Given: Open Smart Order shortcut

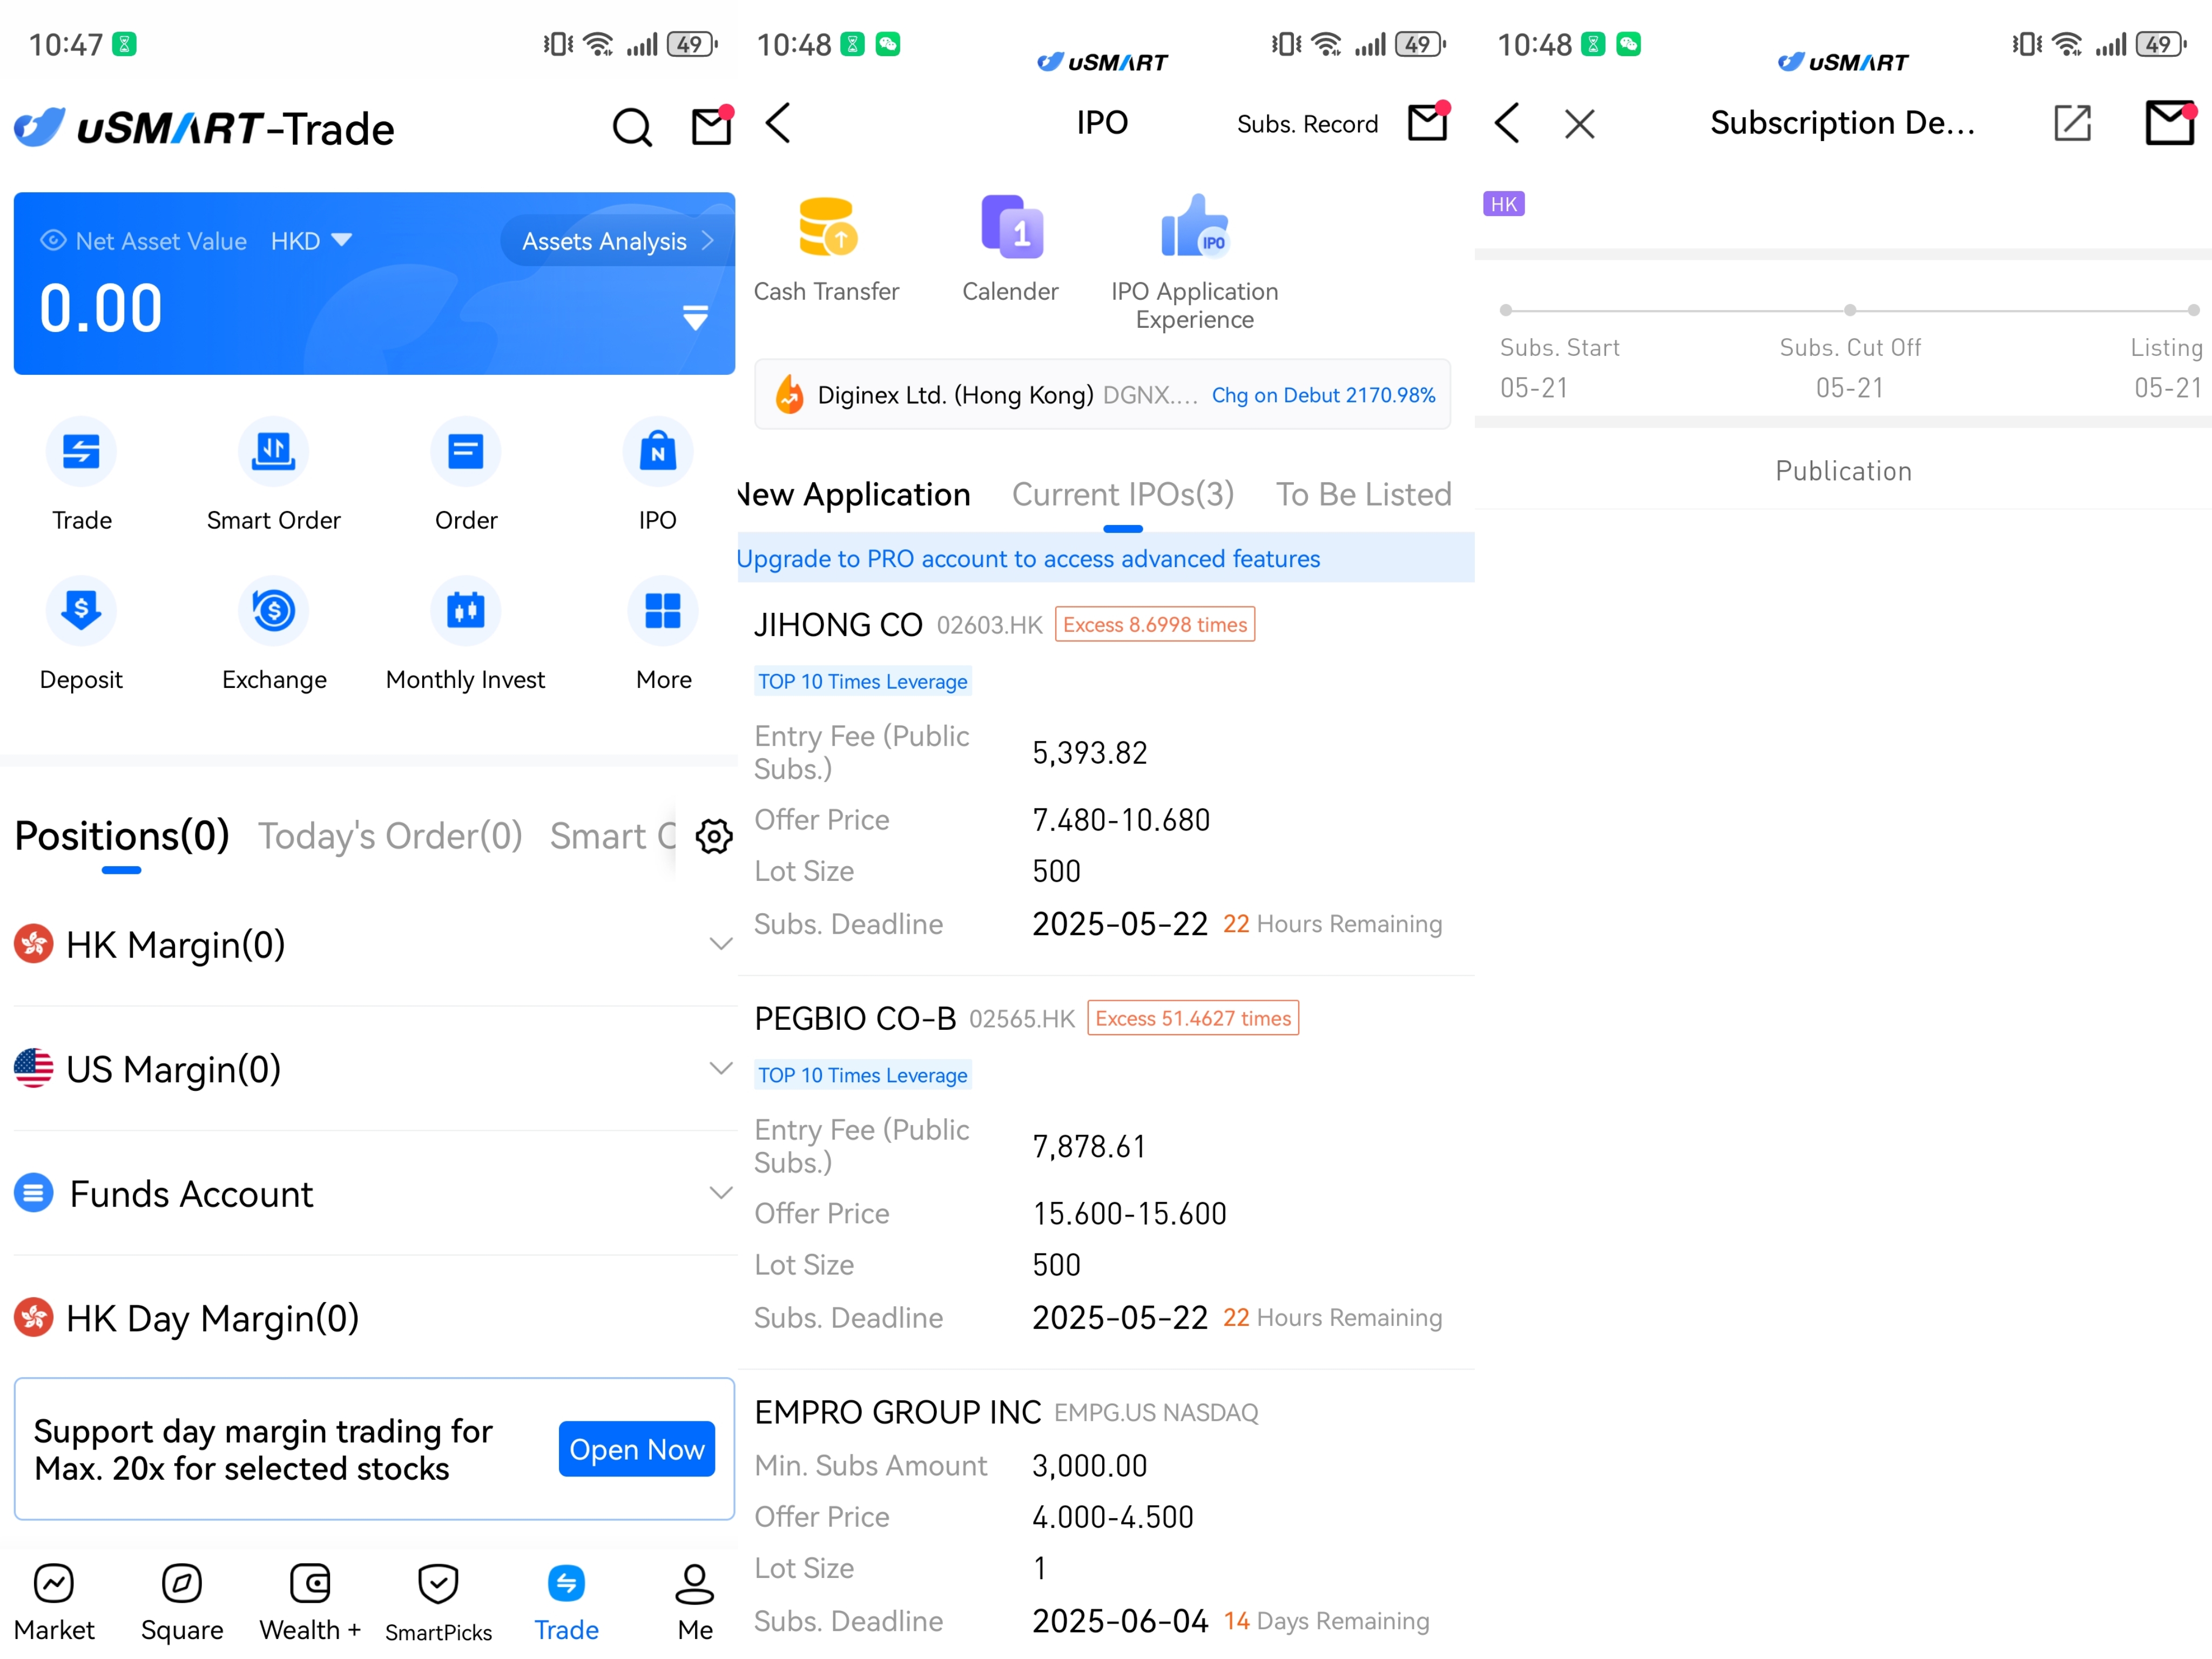Looking at the screenshot, I should tap(274, 475).
